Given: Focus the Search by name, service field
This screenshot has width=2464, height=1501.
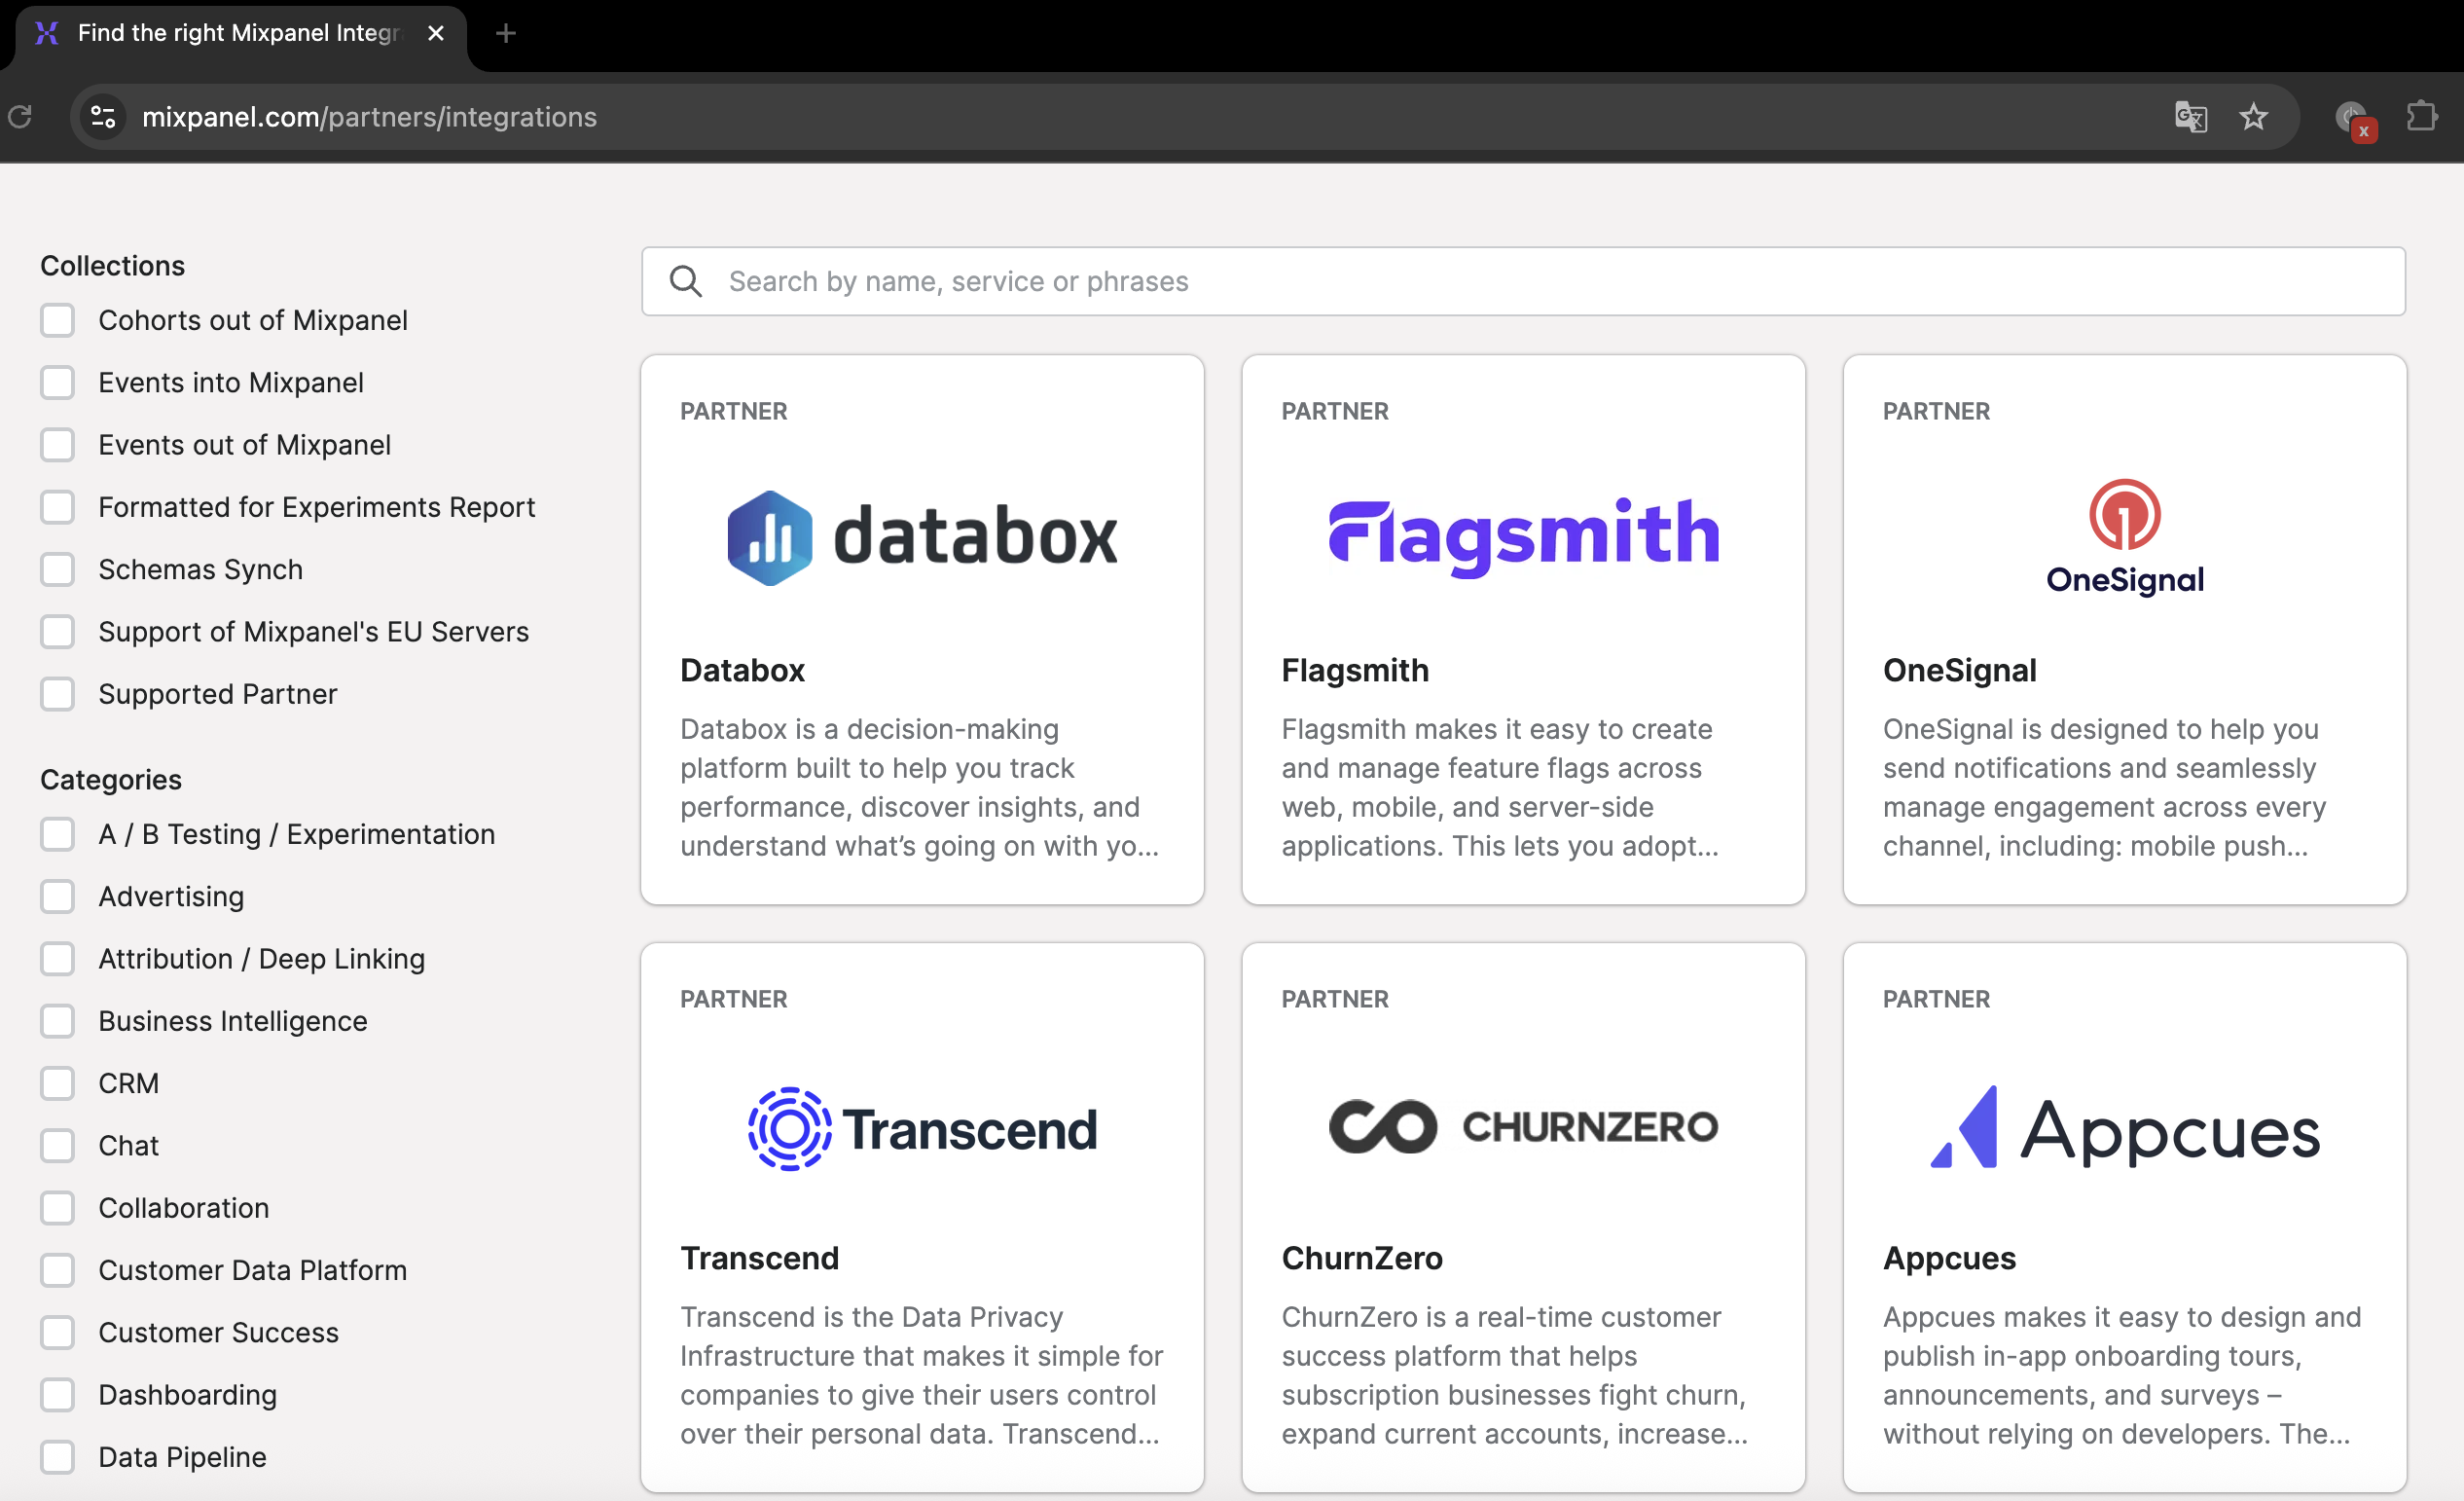Looking at the screenshot, I should (x=1523, y=282).
